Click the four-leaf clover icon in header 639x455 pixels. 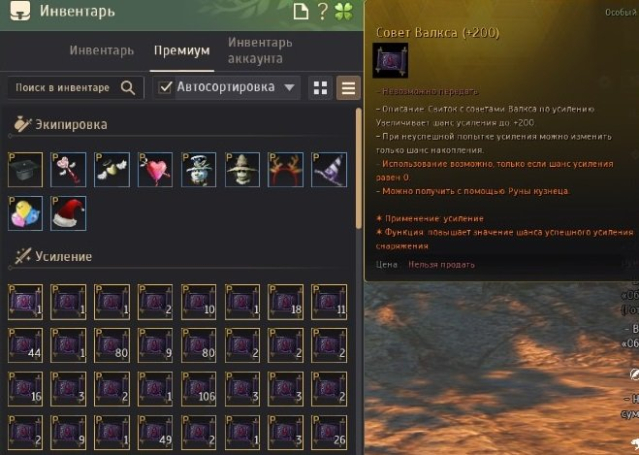[x=343, y=11]
